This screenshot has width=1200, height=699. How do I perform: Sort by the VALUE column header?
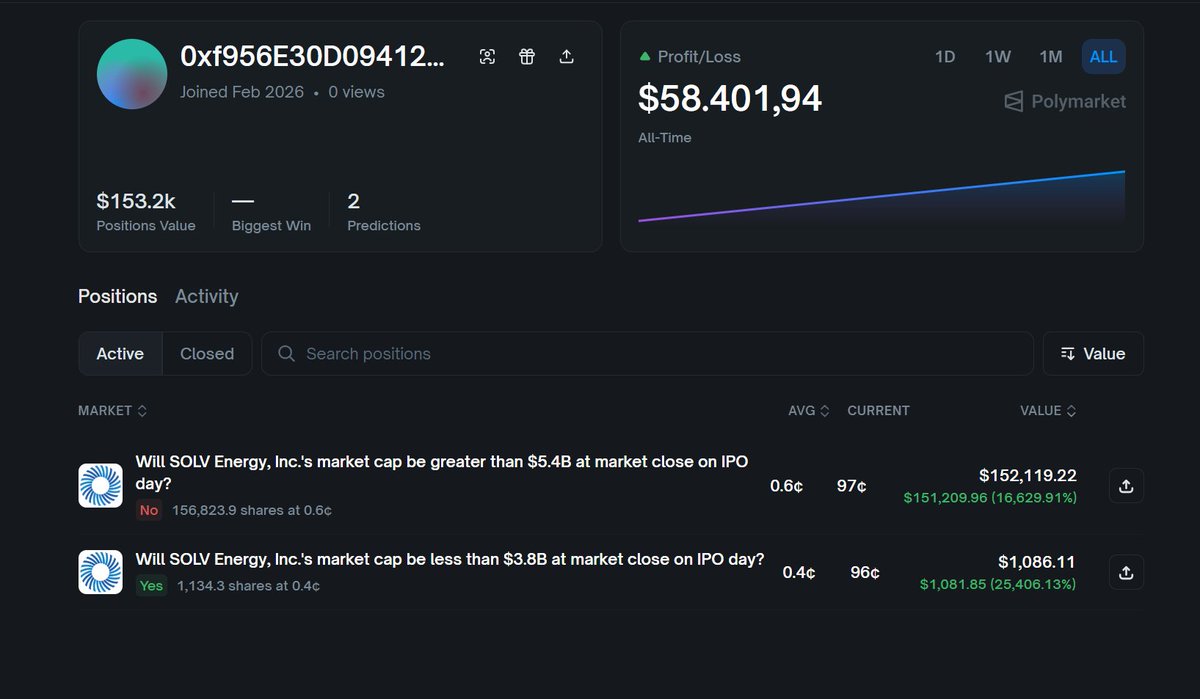pyautogui.click(x=1048, y=411)
